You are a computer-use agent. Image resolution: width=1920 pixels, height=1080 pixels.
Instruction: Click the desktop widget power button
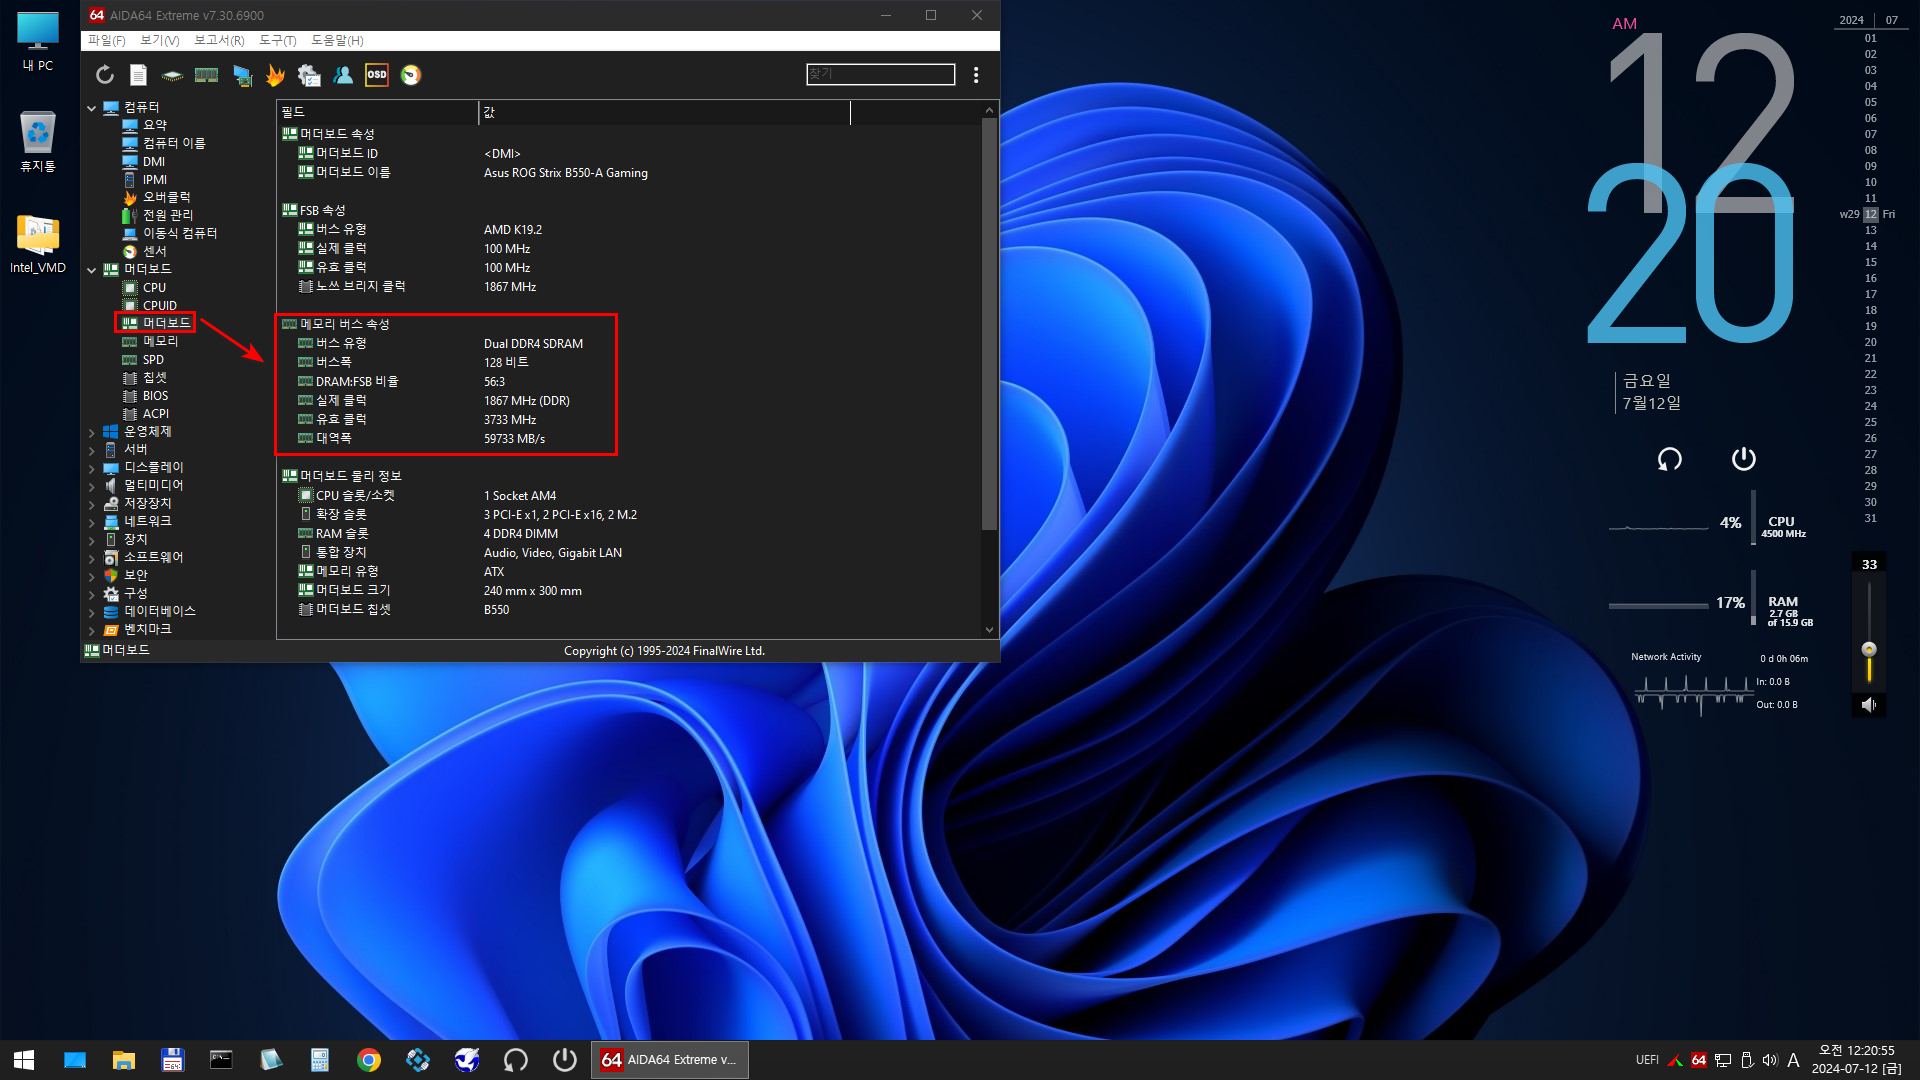coord(1744,459)
